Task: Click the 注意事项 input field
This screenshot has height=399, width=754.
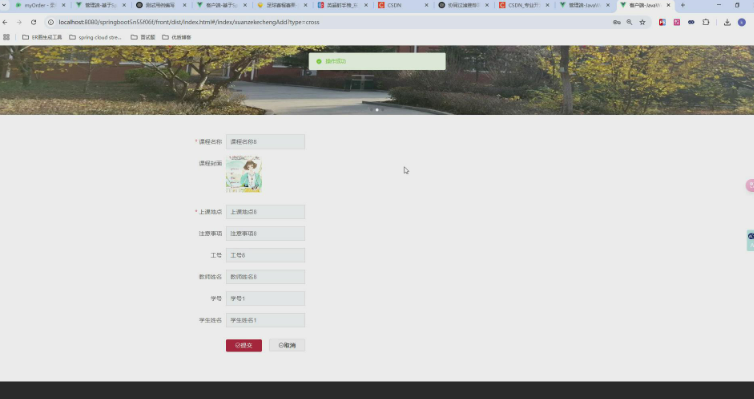Action: [265, 234]
